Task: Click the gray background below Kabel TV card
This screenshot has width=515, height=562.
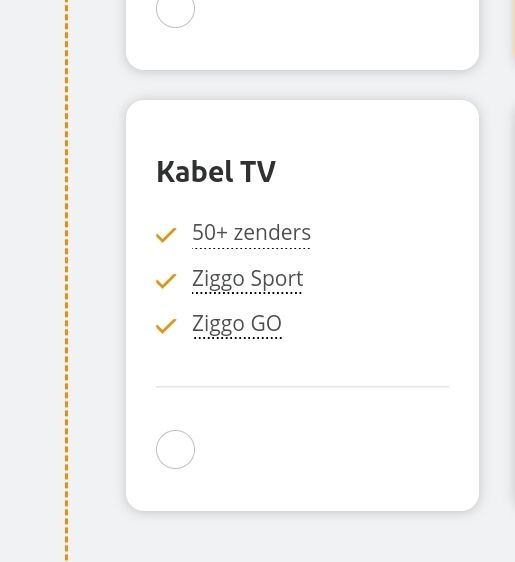Action: [x=302, y=538]
